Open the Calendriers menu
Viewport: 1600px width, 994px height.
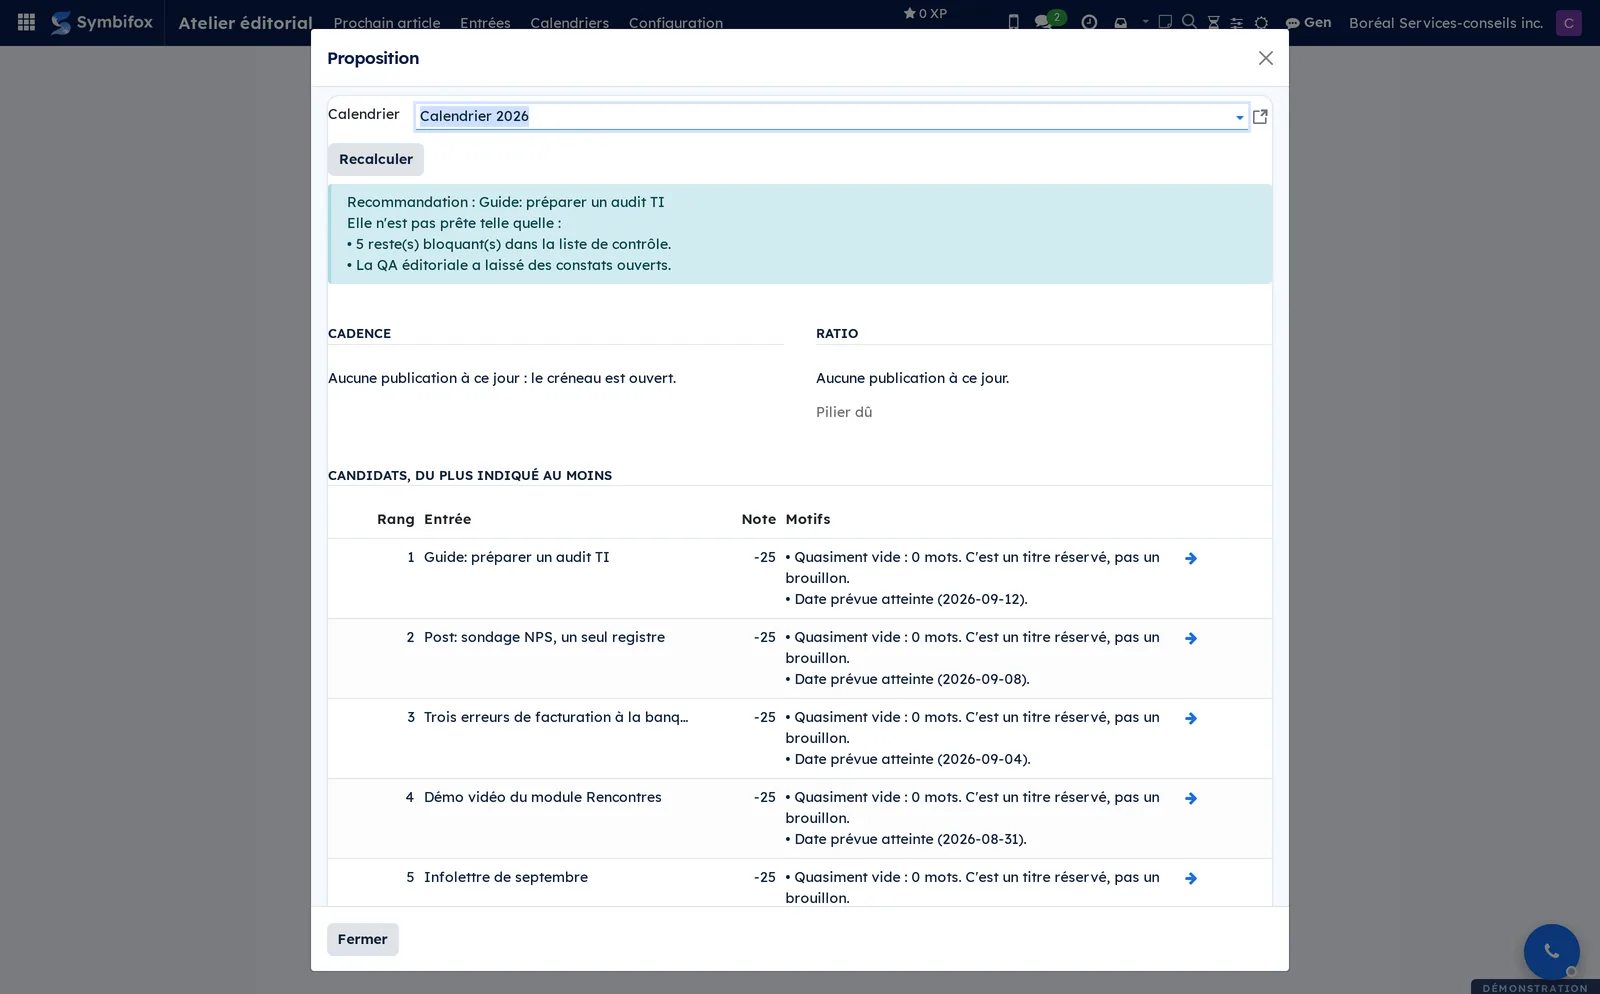pyautogui.click(x=569, y=22)
